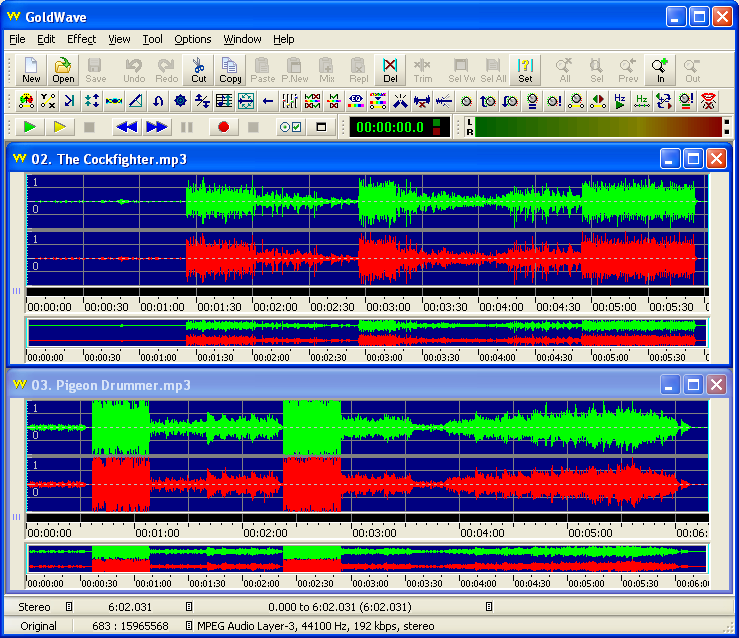Open the unit menu beside Stereo in status bar
Viewport: 739px width, 638px height.
(x=69, y=607)
